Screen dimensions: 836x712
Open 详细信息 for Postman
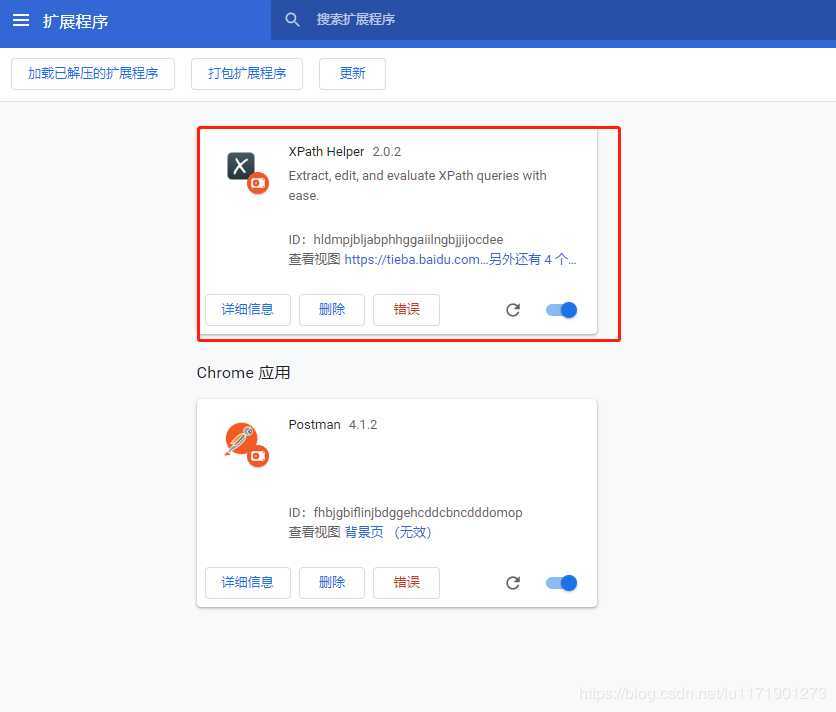pyautogui.click(x=247, y=582)
